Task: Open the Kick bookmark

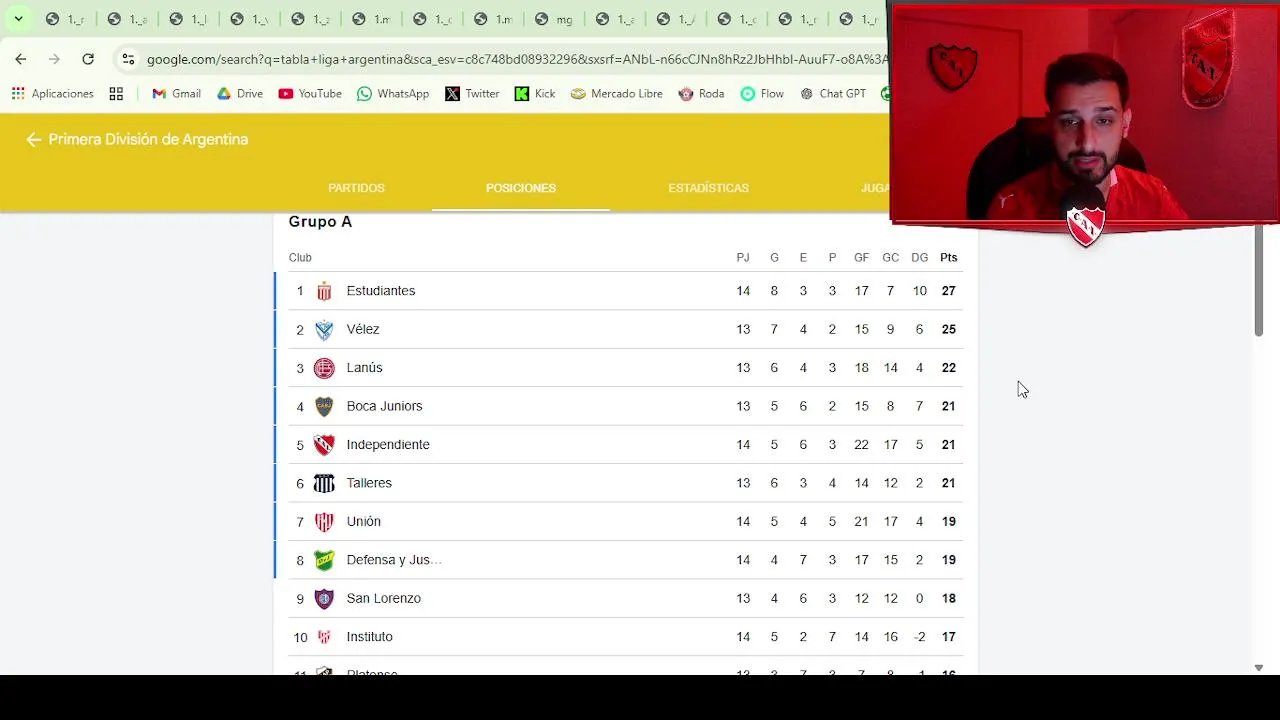Action: coord(535,94)
